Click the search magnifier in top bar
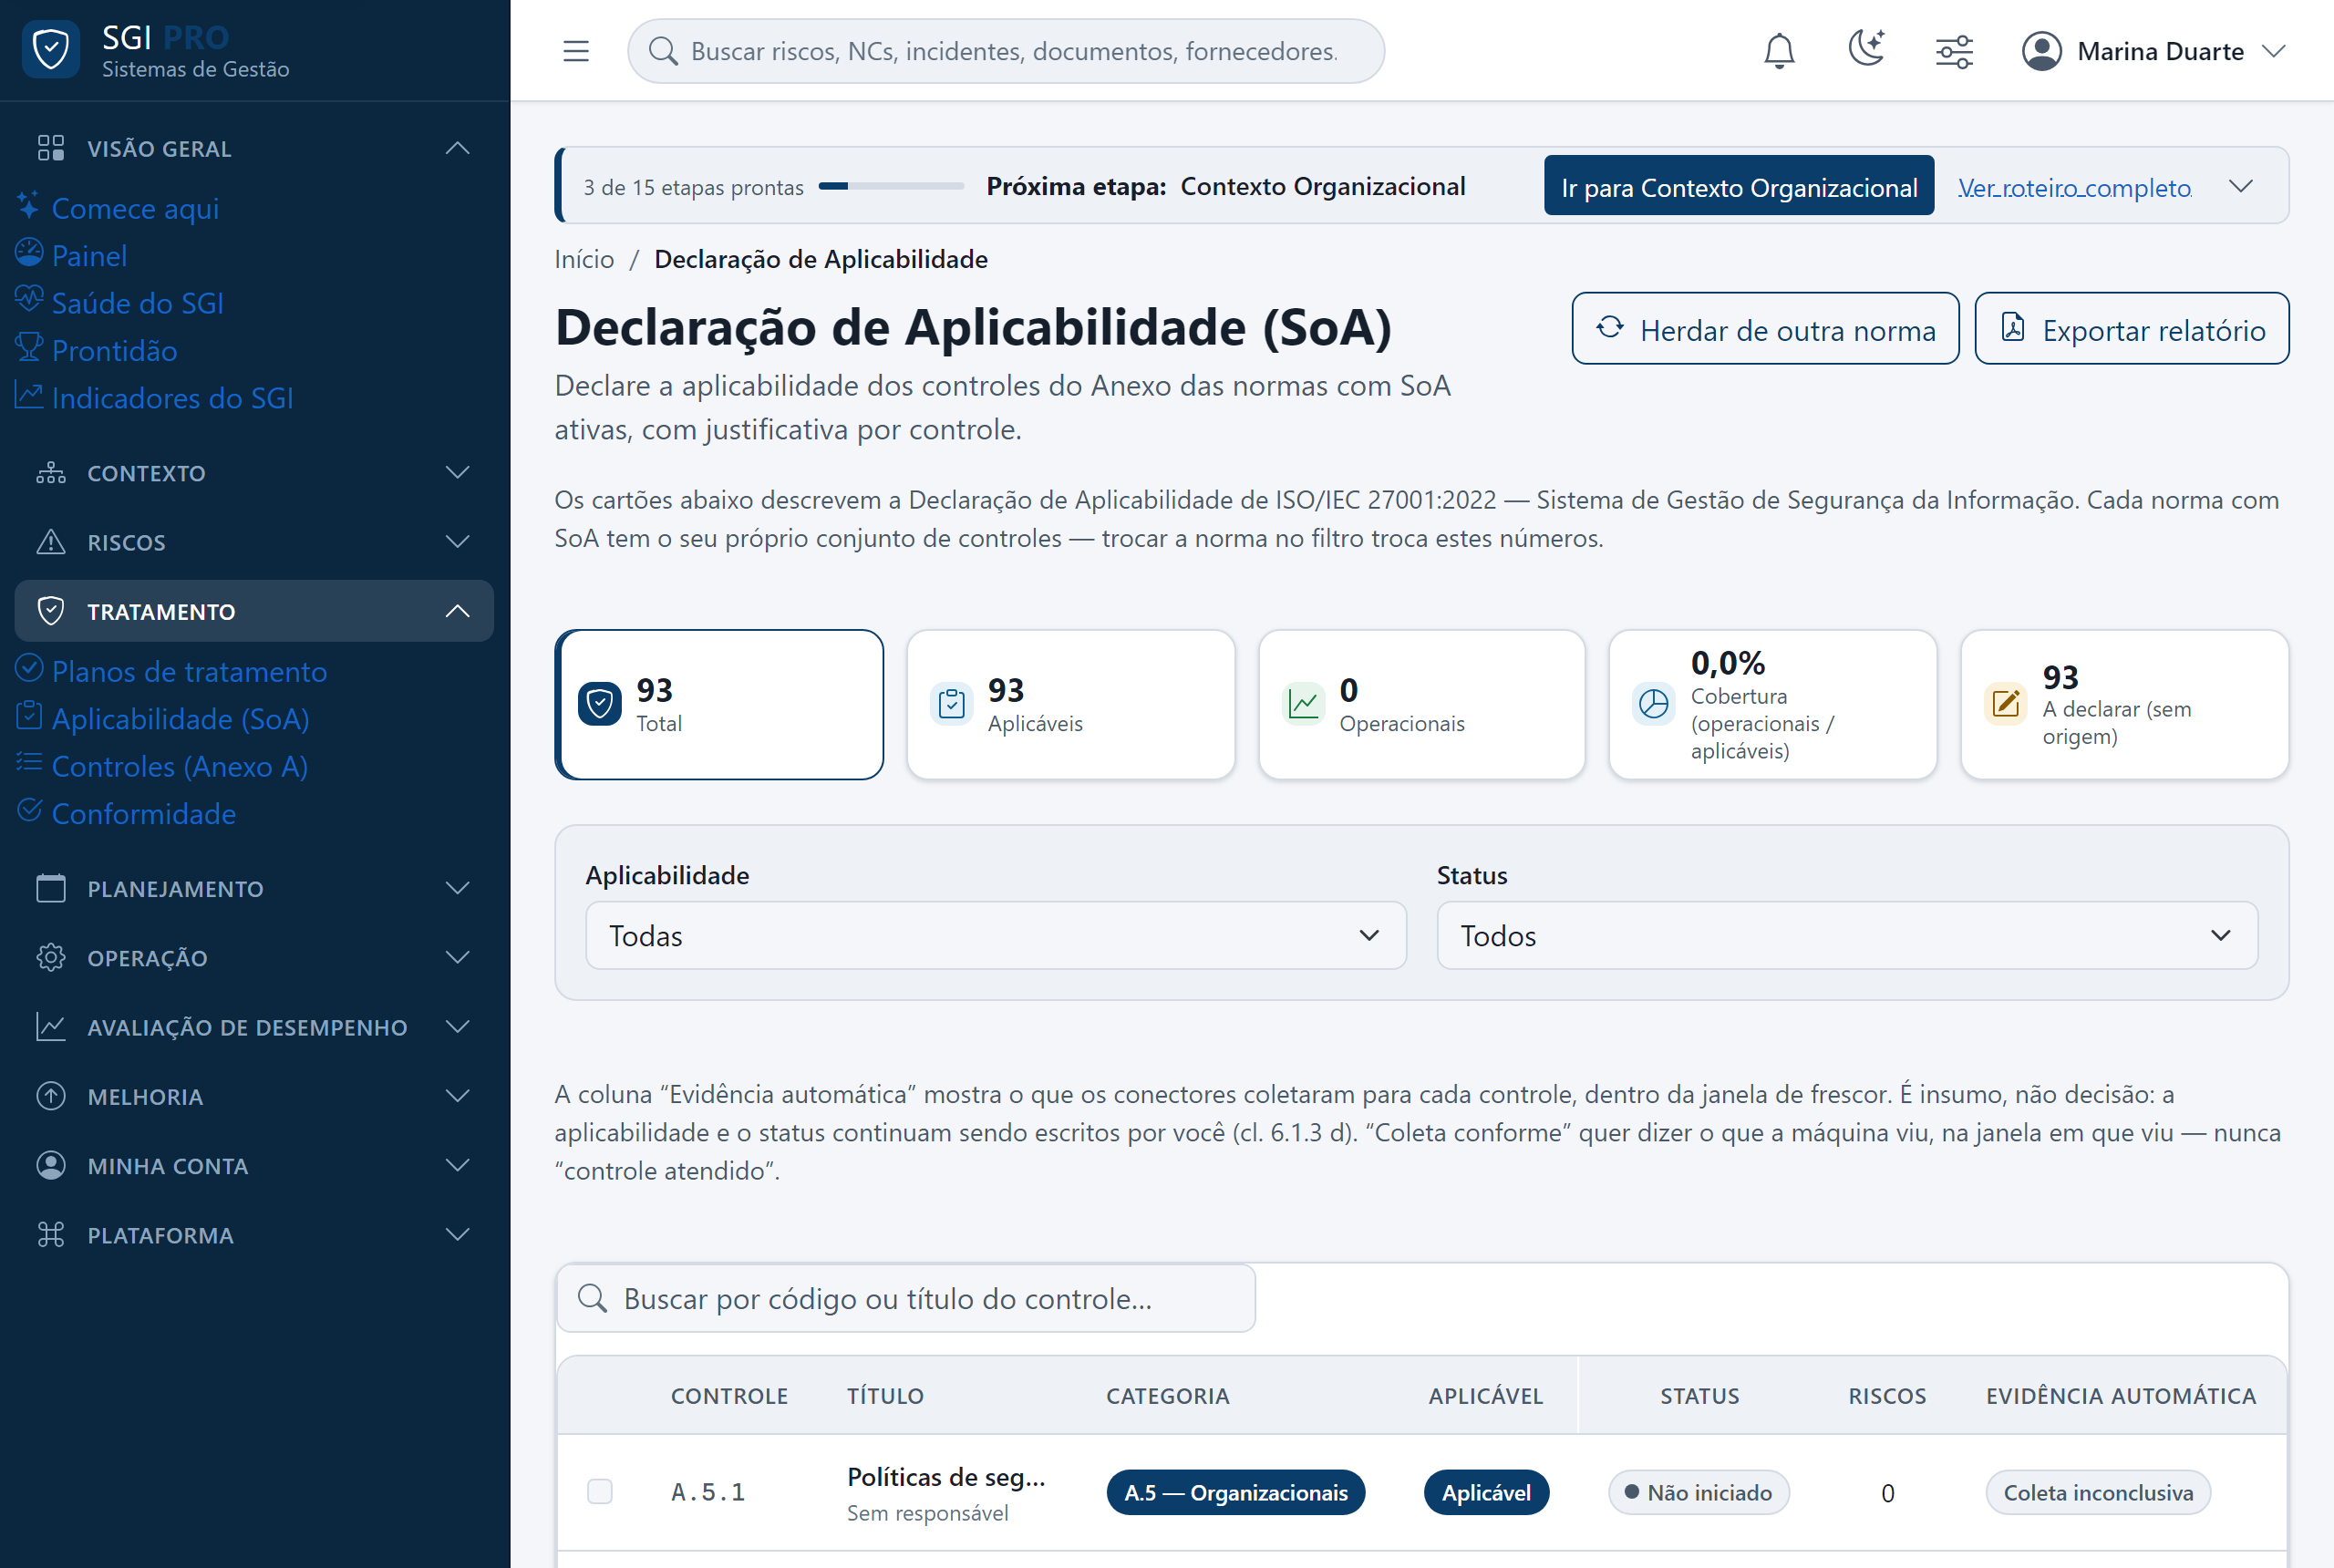Viewport: 2334px width, 1568px height. [663, 51]
